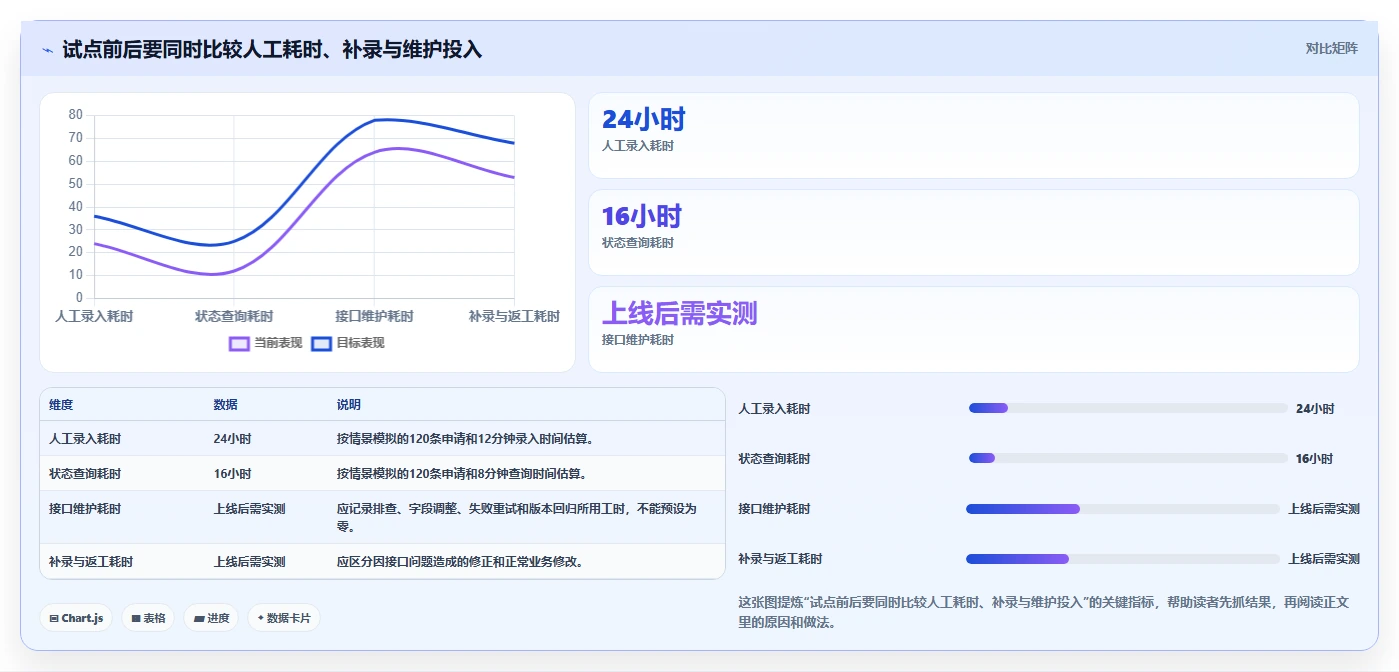Click the 数据 column header
Screen dimensions: 1399x672
[x=225, y=405]
